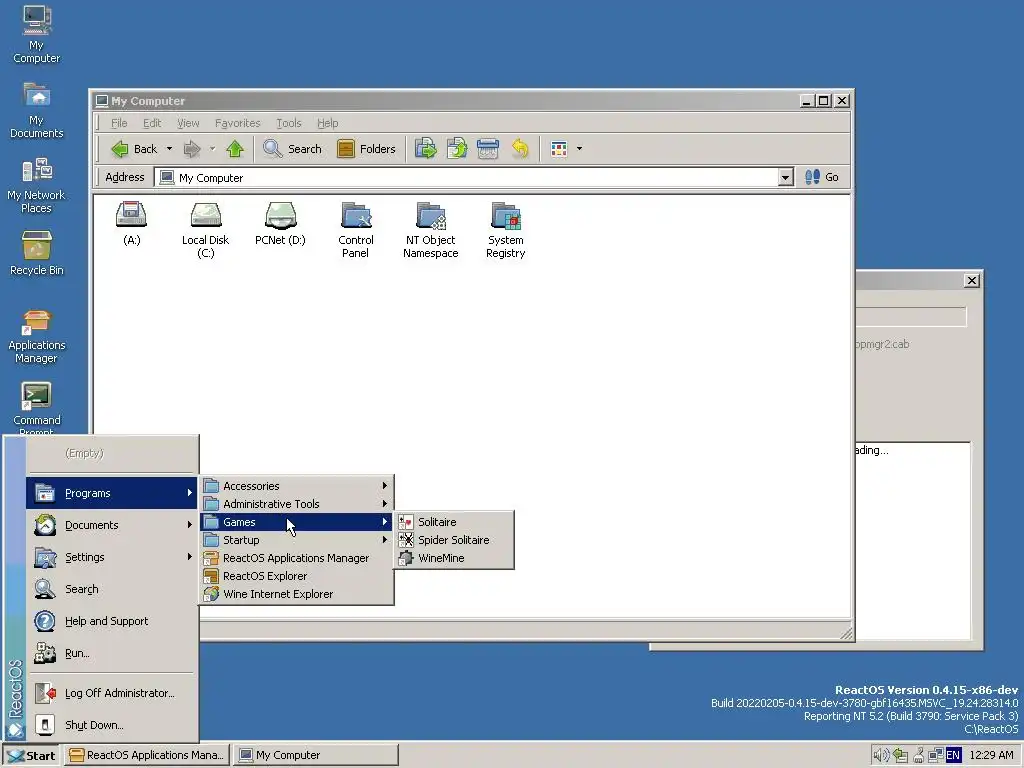Click the taskbar clock

pyautogui.click(x=991, y=756)
